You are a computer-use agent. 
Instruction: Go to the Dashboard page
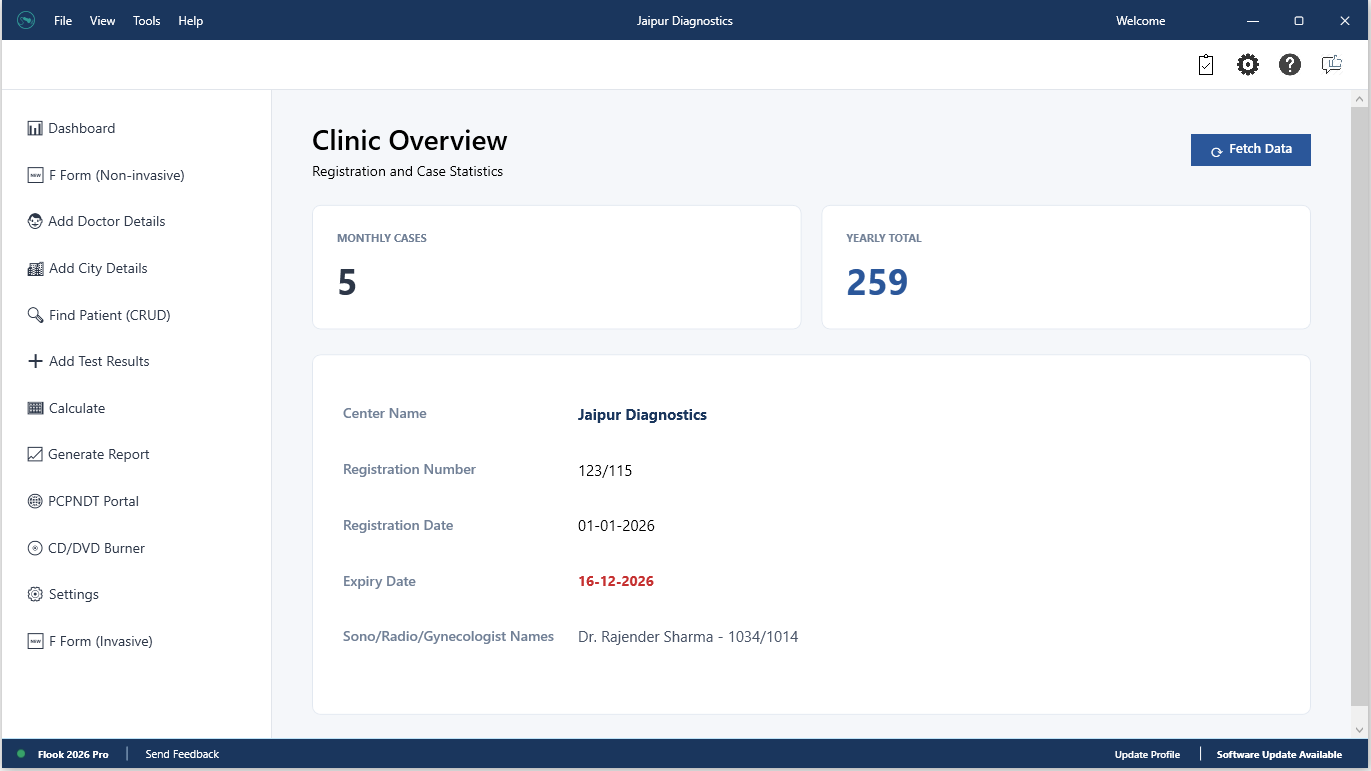point(82,128)
